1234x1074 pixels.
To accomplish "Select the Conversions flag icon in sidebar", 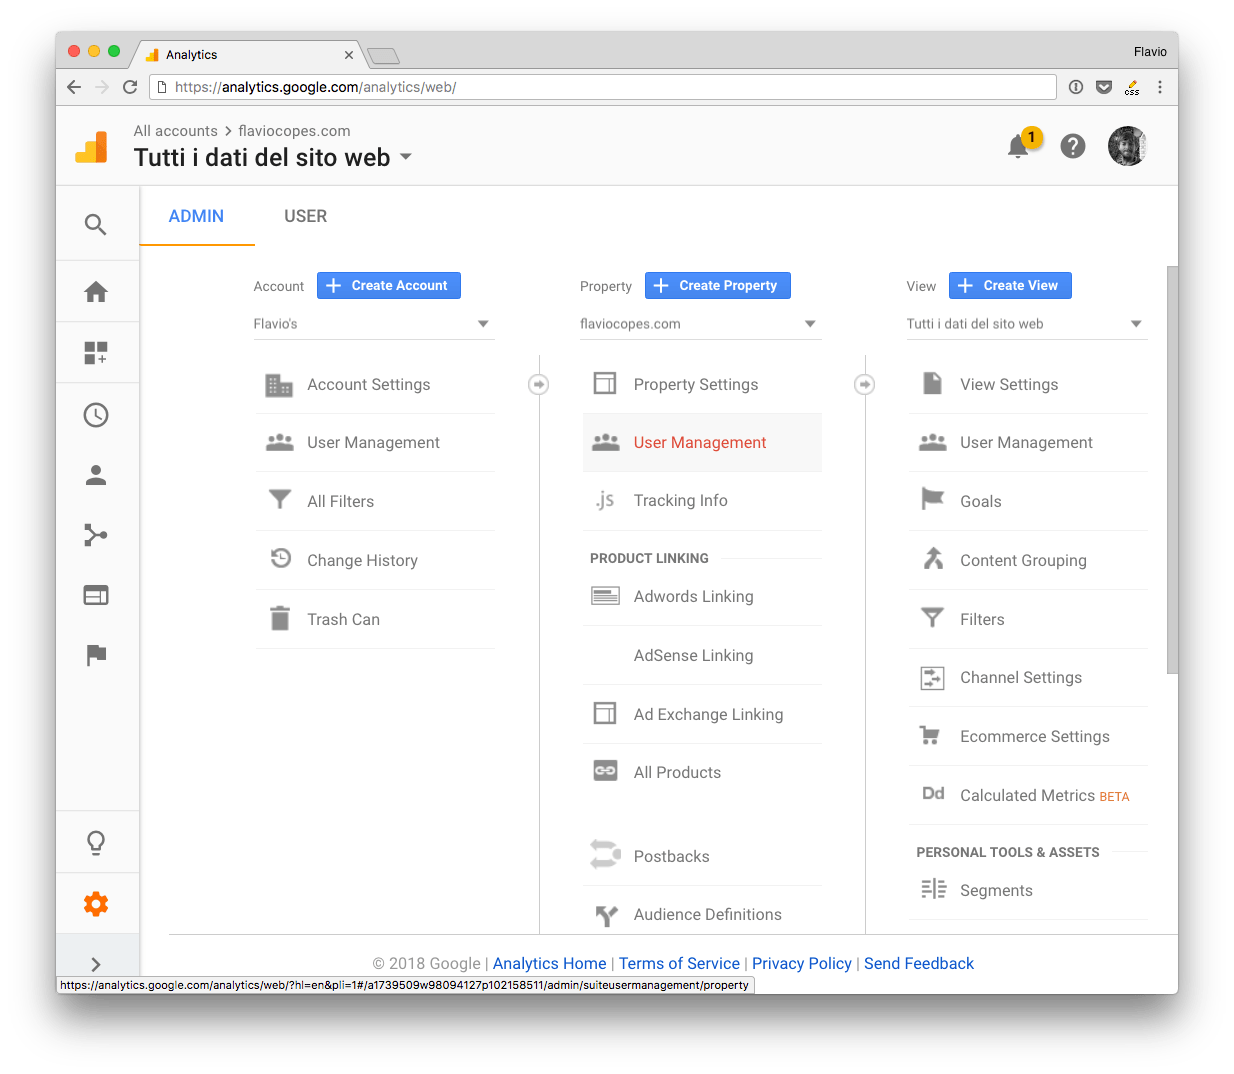I will coord(96,655).
